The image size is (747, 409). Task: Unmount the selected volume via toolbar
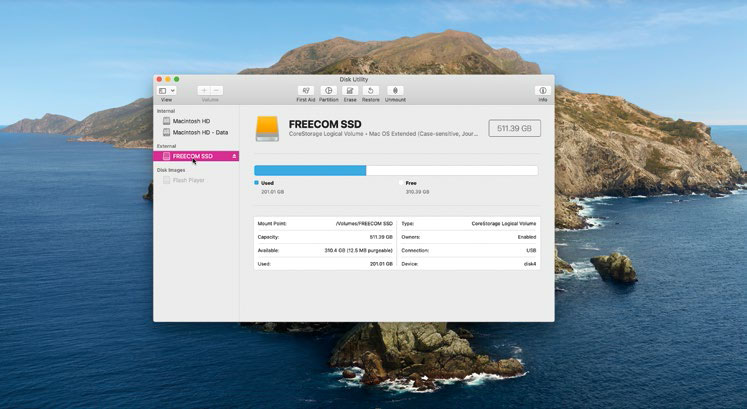[395, 90]
